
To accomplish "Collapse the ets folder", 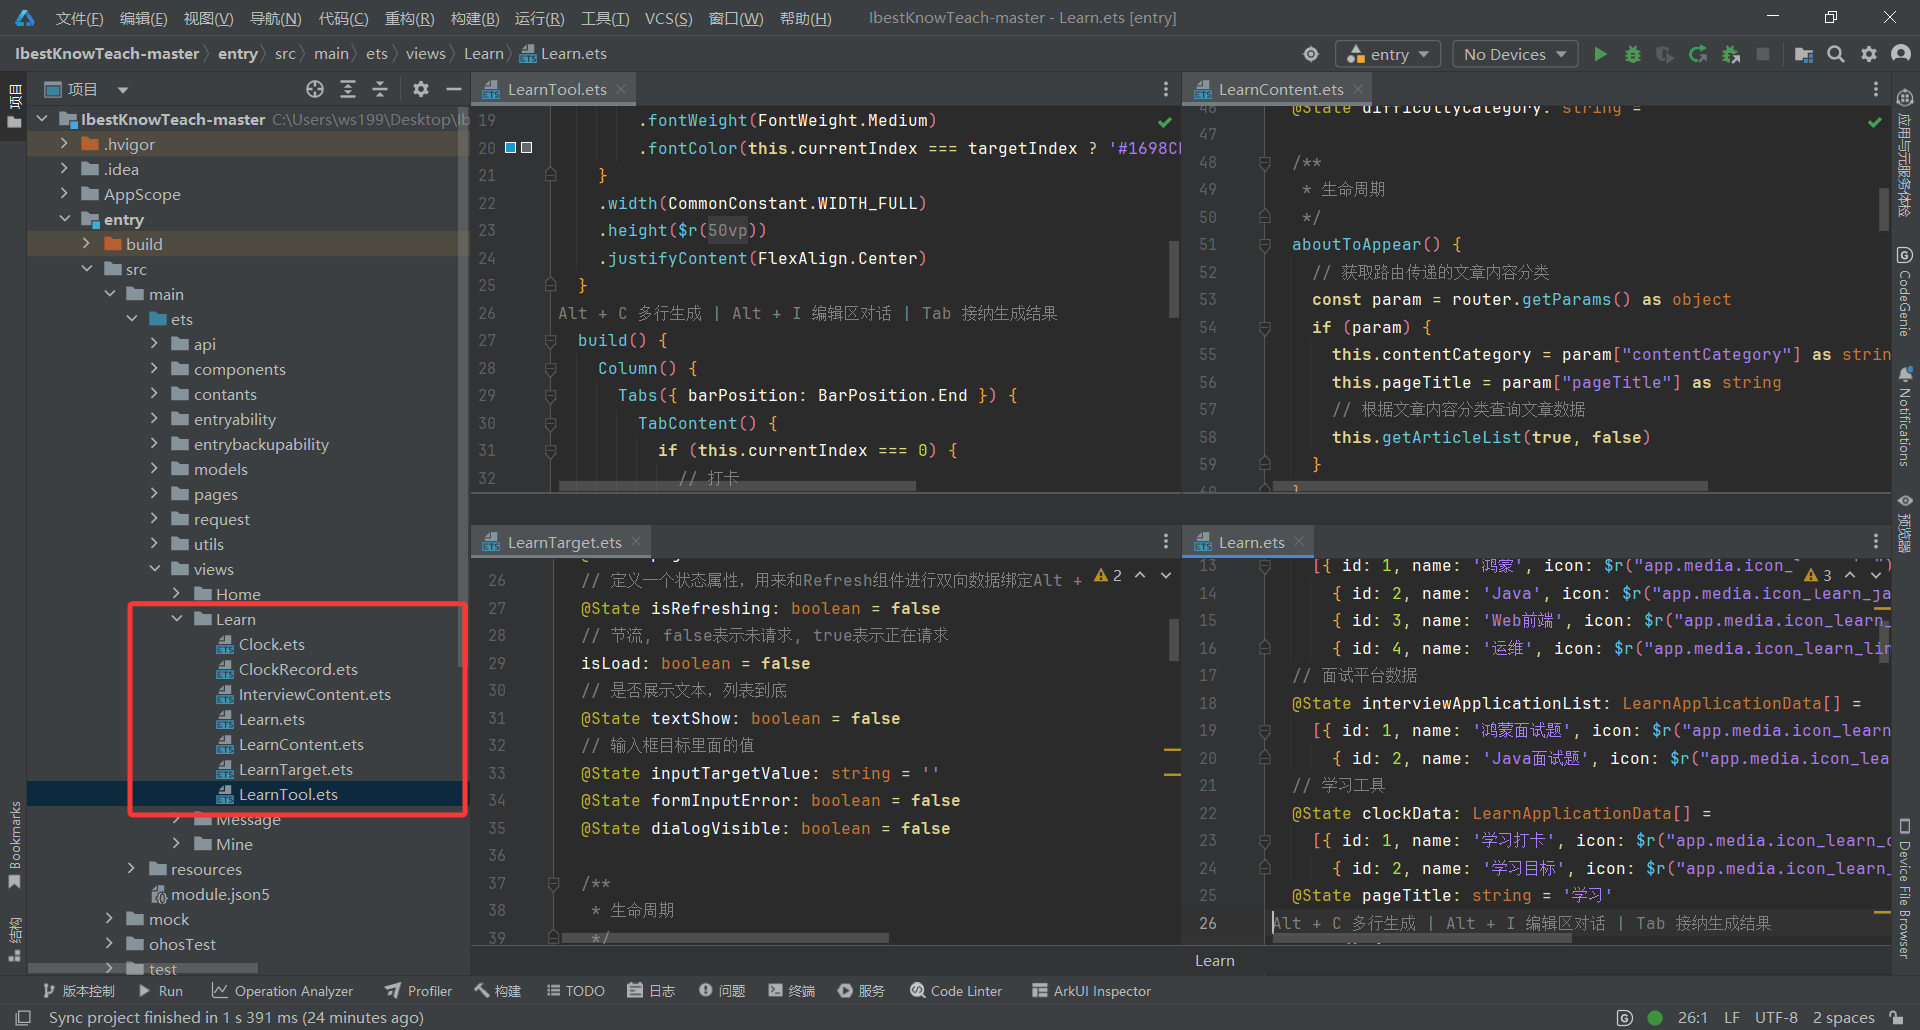I will click(x=132, y=319).
